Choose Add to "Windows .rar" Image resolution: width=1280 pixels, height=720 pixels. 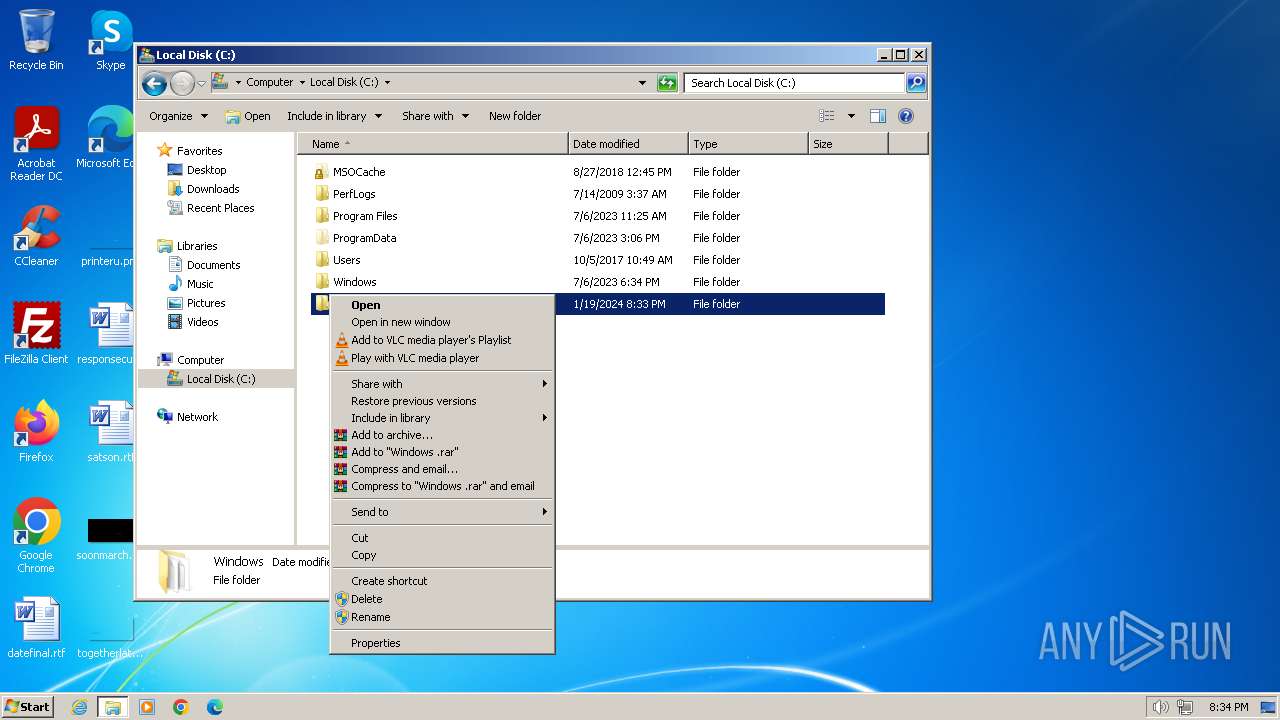coord(442,452)
